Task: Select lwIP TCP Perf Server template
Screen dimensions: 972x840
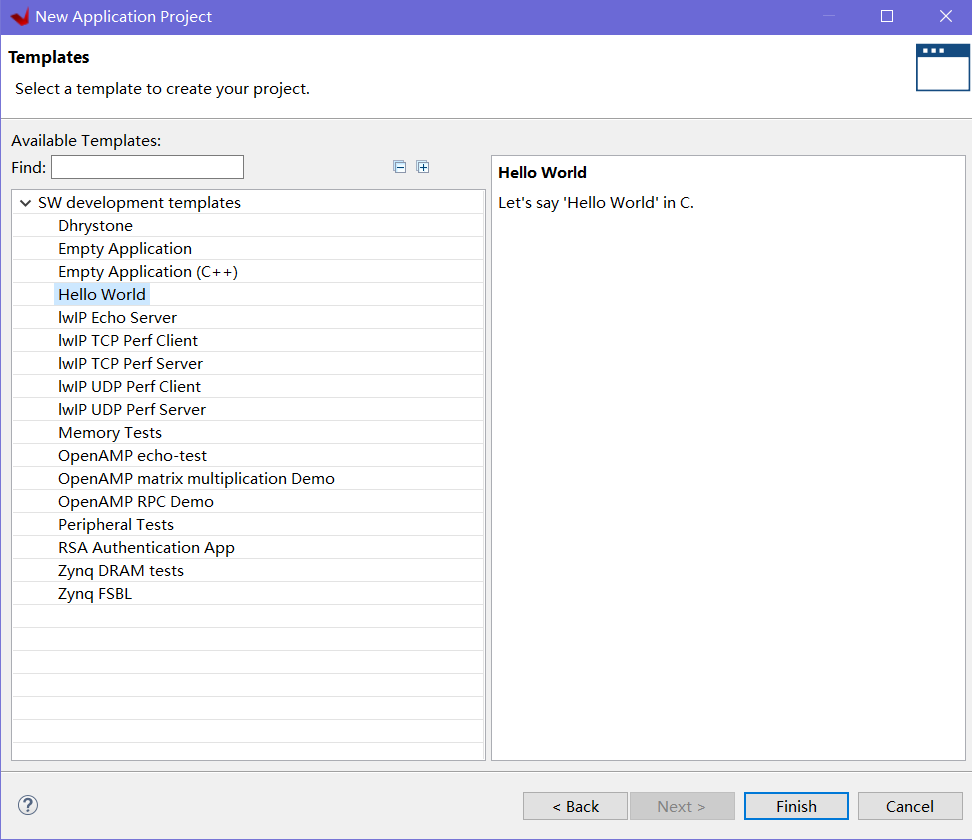Action: (x=131, y=363)
